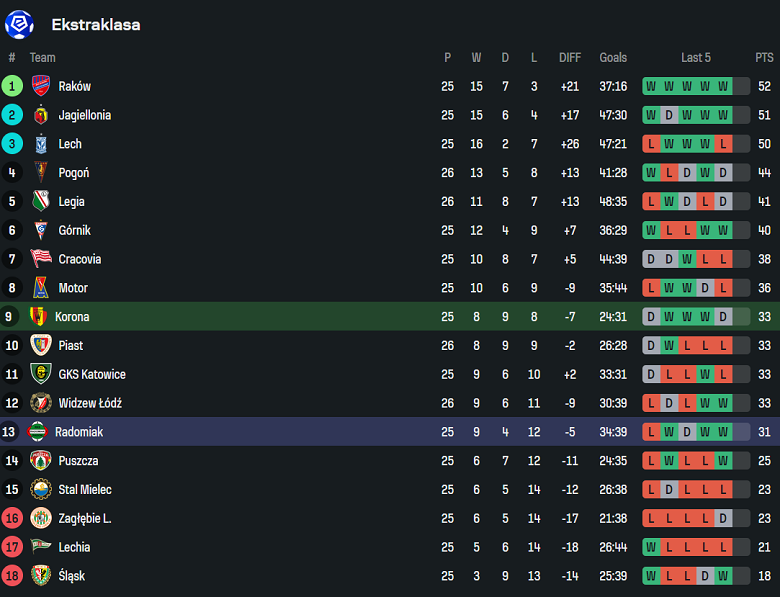
Task: Click the Jagiellonia club crest
Action: pos(41,115)
